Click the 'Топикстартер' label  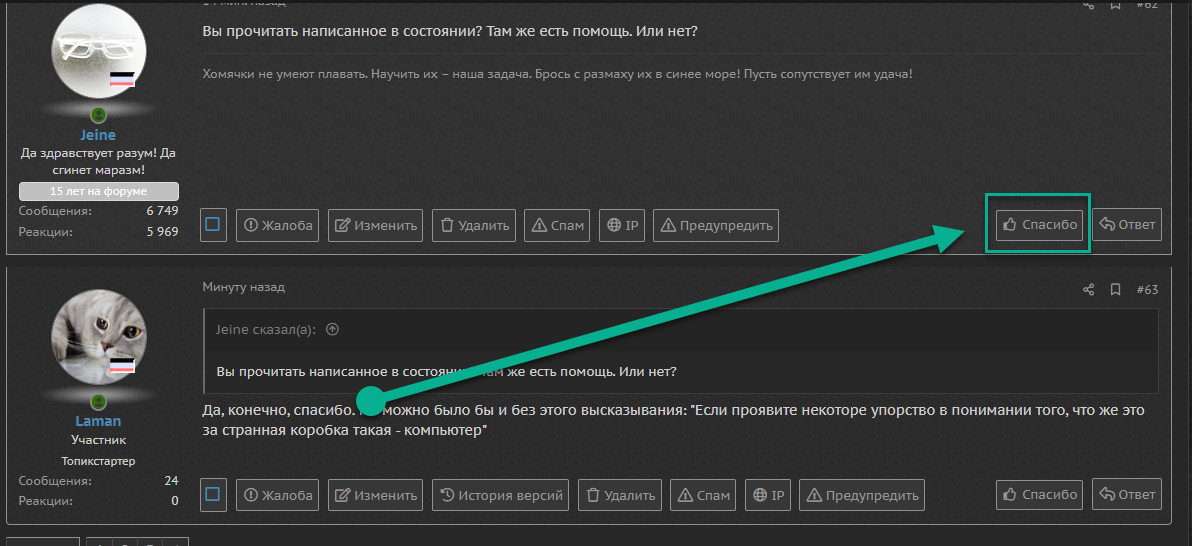click(98, 461)
